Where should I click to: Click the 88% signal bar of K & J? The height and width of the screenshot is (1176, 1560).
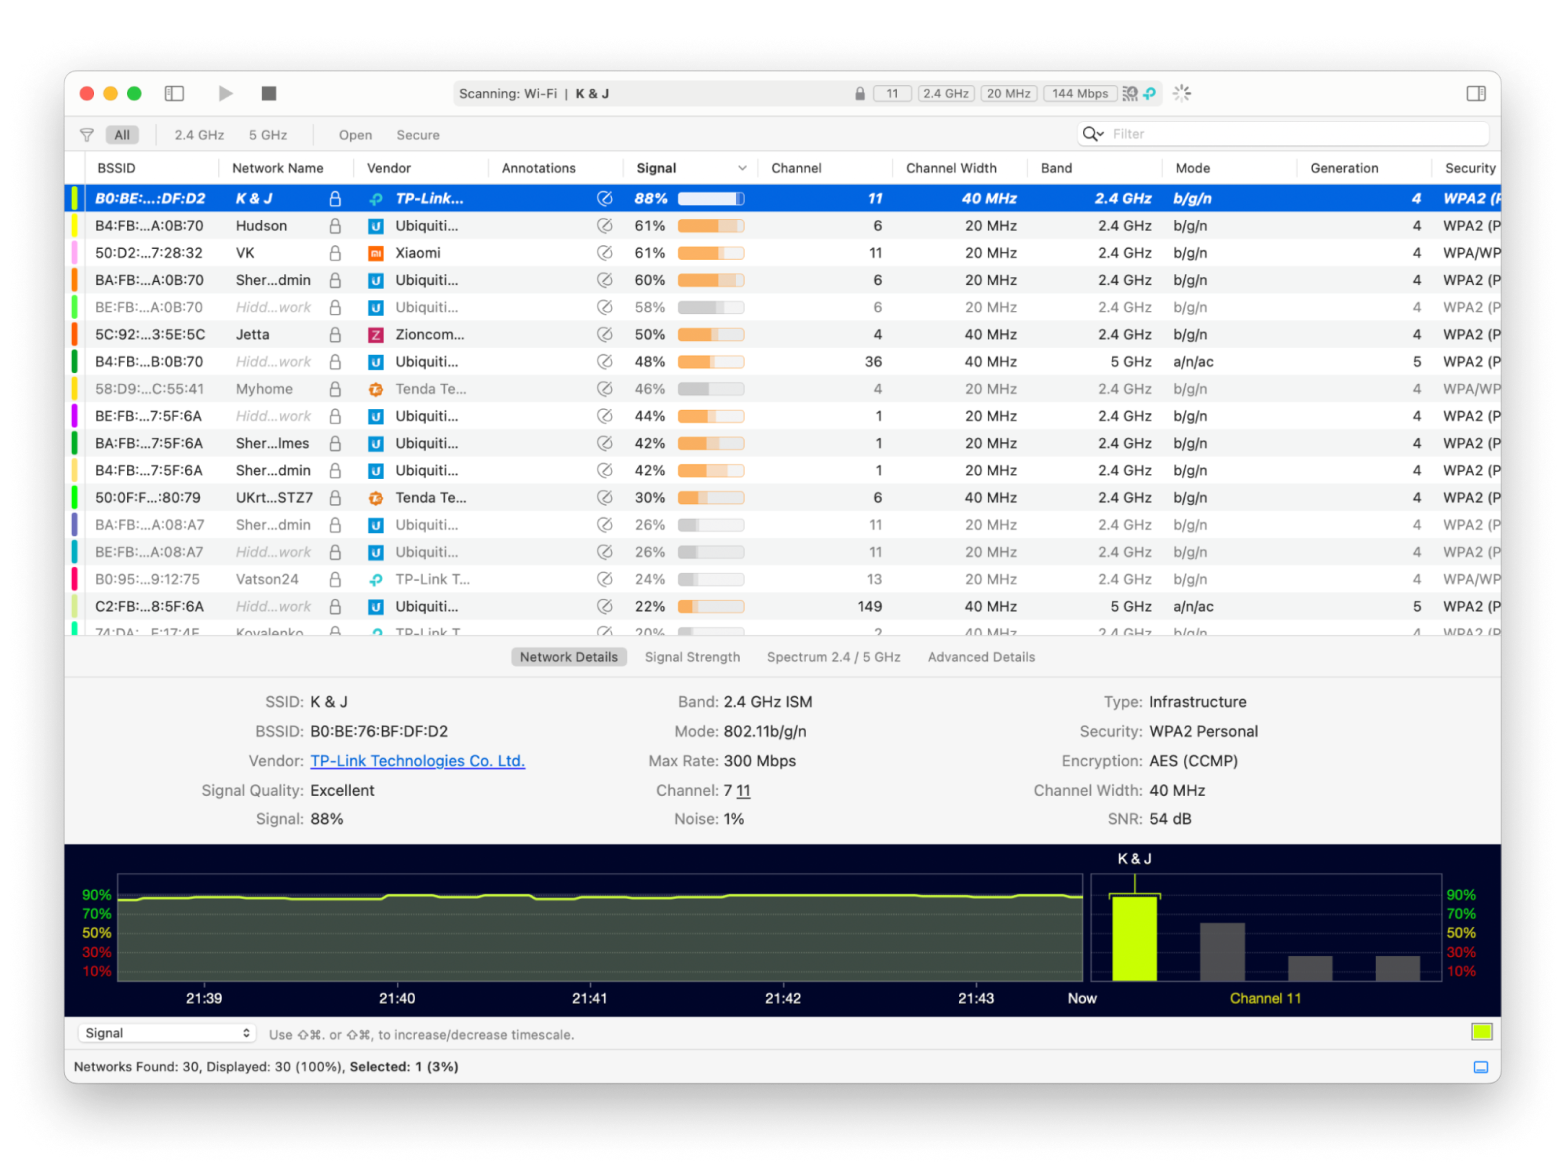point(711,198)
